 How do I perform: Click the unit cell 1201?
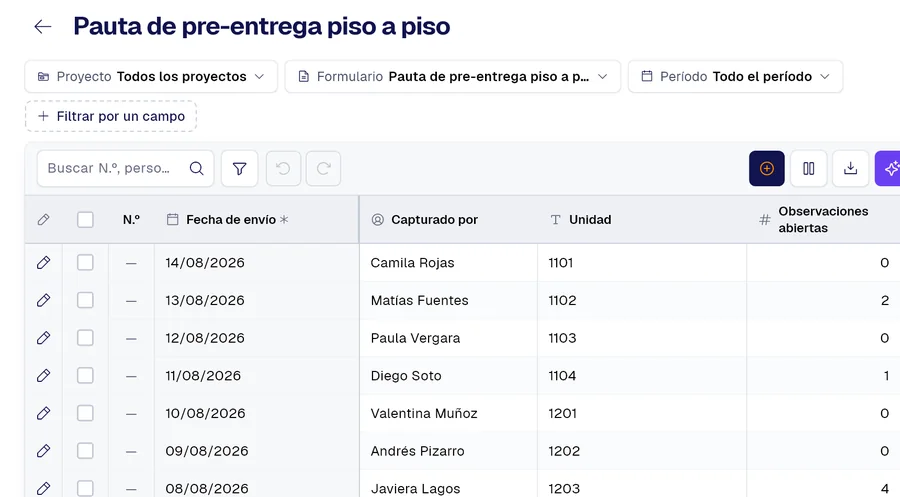(642, 413)
